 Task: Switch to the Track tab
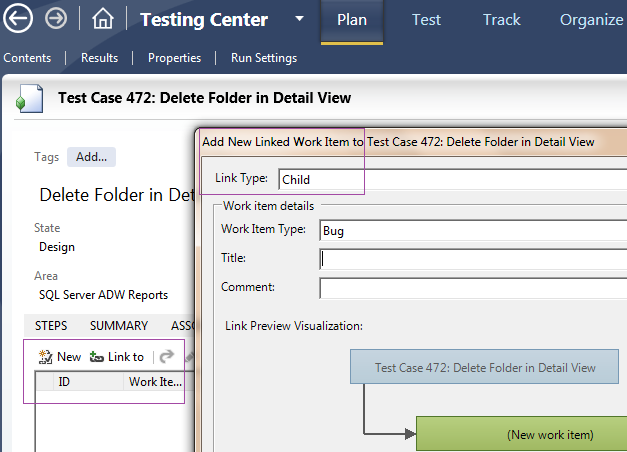[501, 20]
